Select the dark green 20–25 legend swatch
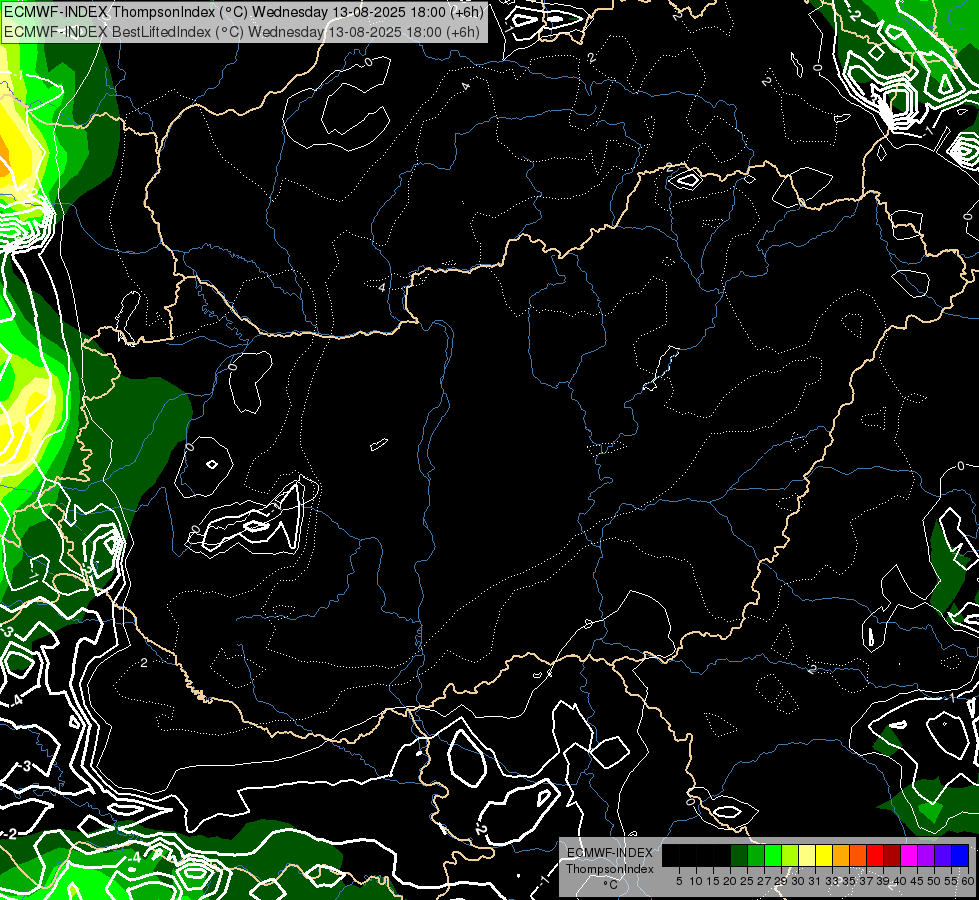The width and height of the screenshot is (979, 900). 739,855
